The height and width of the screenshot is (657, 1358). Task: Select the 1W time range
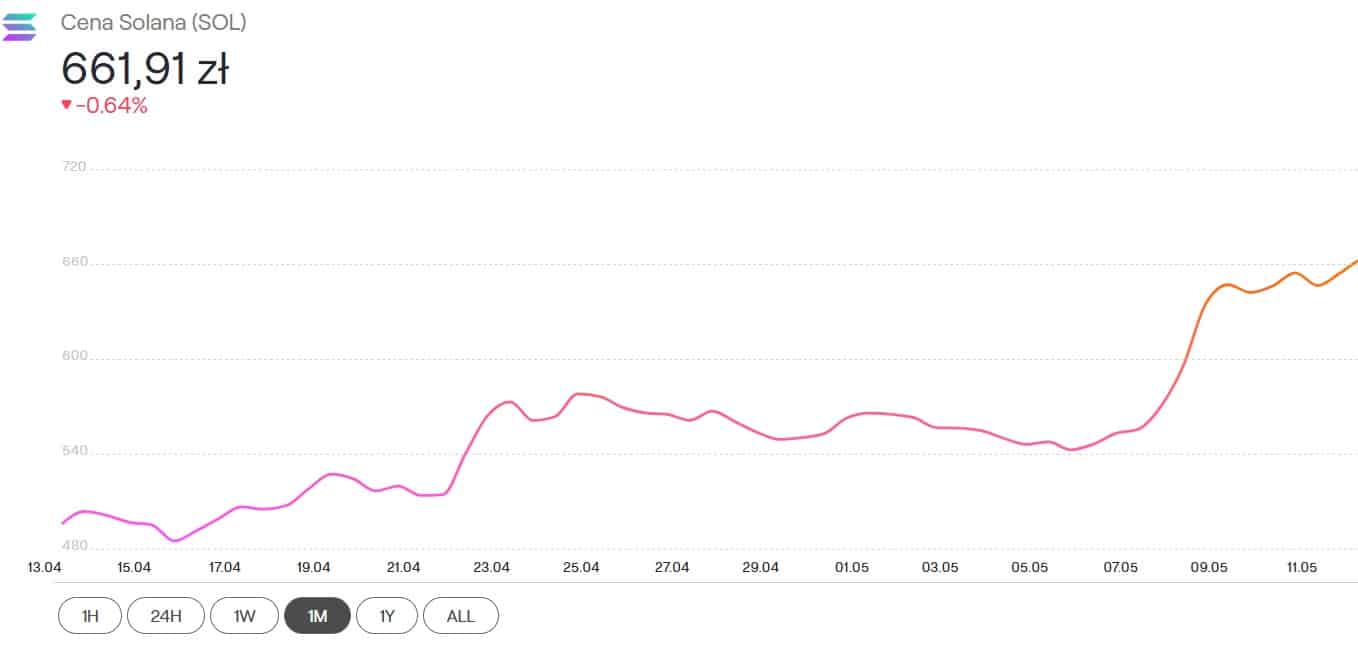(244, 616)
